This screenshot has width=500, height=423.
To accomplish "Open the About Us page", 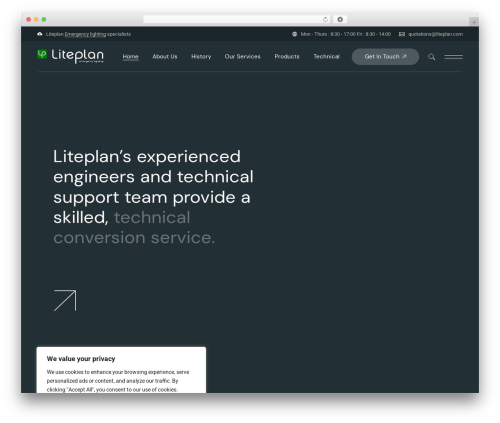I will pos(165,57).
